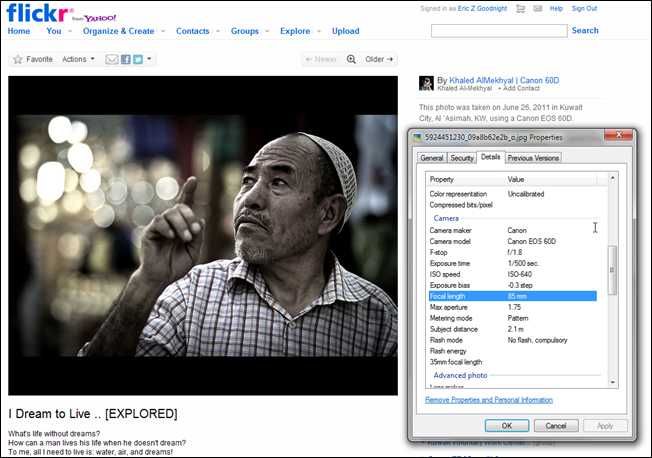This screenshot has width=652, height=458.
Task: Share photo on Facebook icon
Action: (126, 59)
